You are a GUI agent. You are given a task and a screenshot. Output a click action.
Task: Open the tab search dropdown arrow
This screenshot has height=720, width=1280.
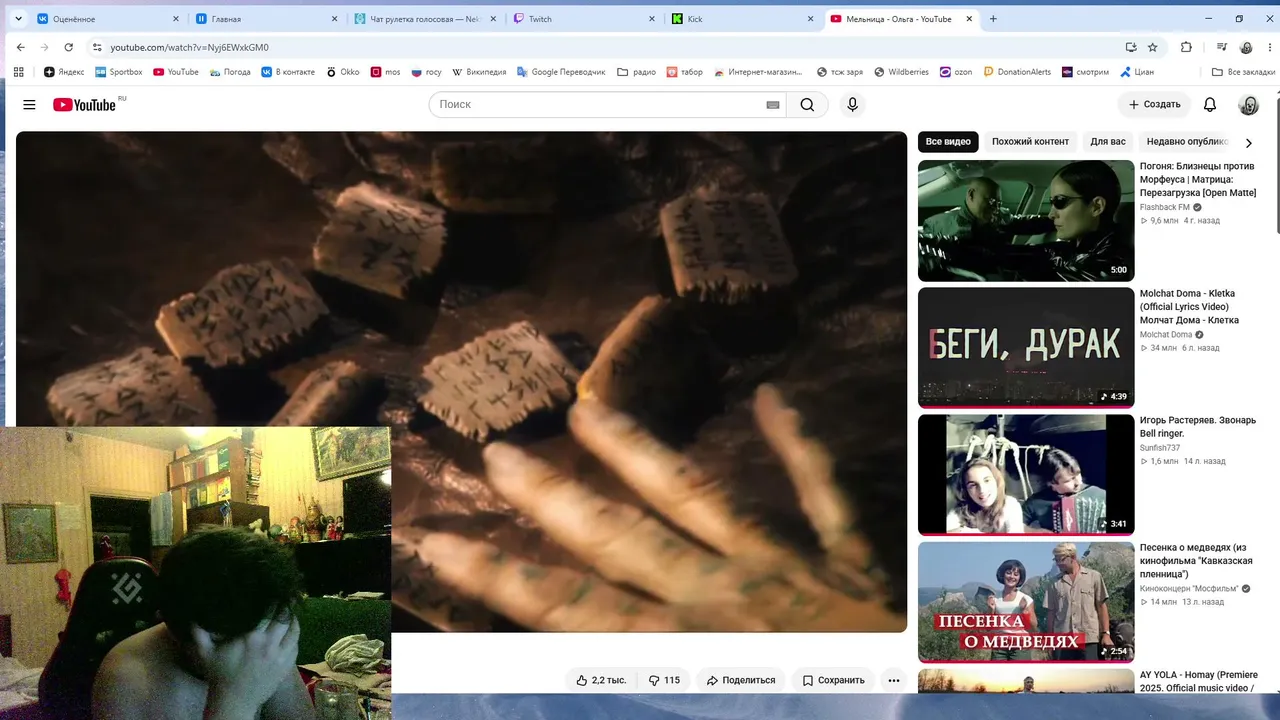18,19
